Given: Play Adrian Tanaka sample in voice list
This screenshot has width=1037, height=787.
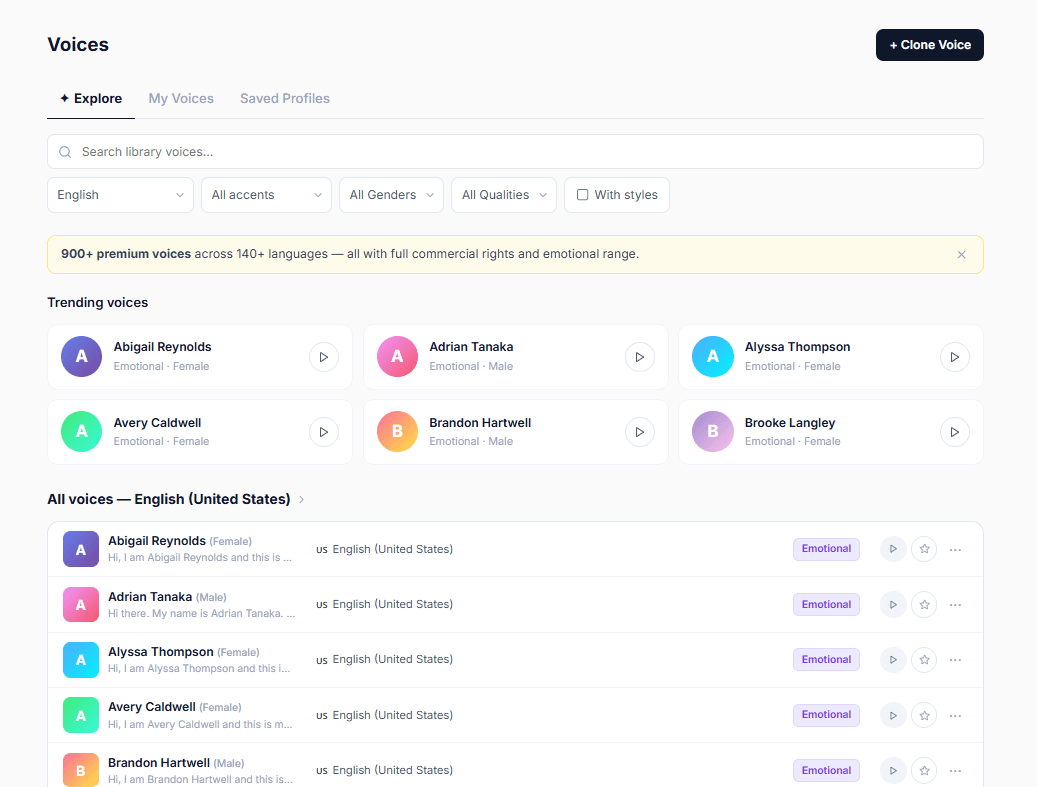Looking at the screenshot, I should (893, 604).
